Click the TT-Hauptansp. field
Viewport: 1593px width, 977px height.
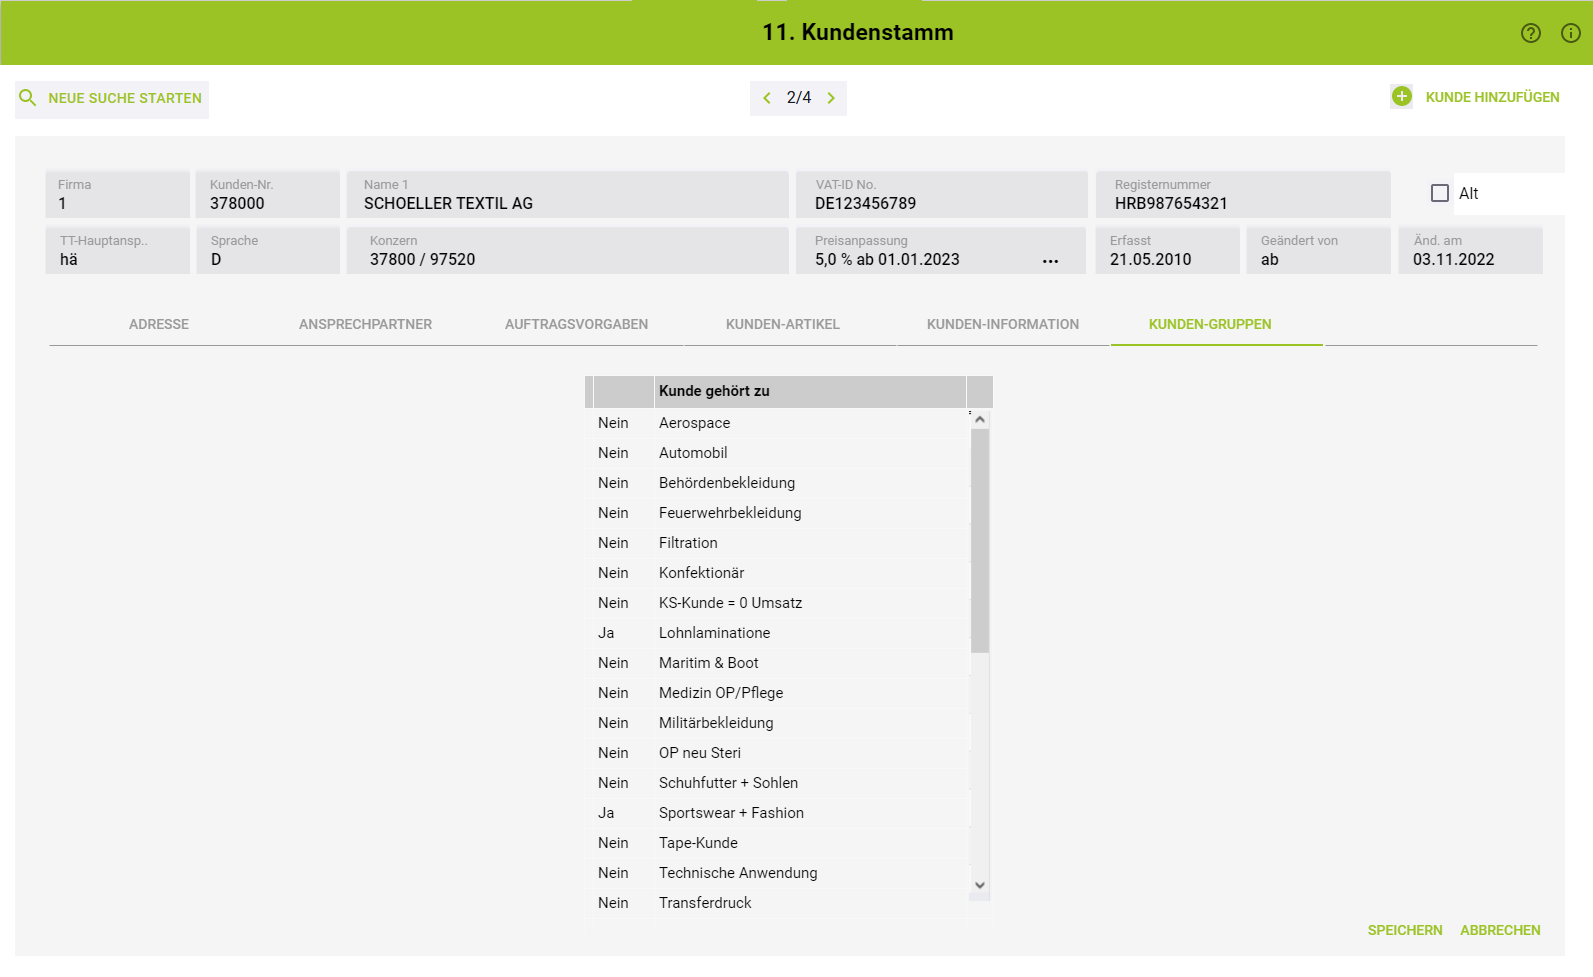pyautogui.click(x=118, y=259)
